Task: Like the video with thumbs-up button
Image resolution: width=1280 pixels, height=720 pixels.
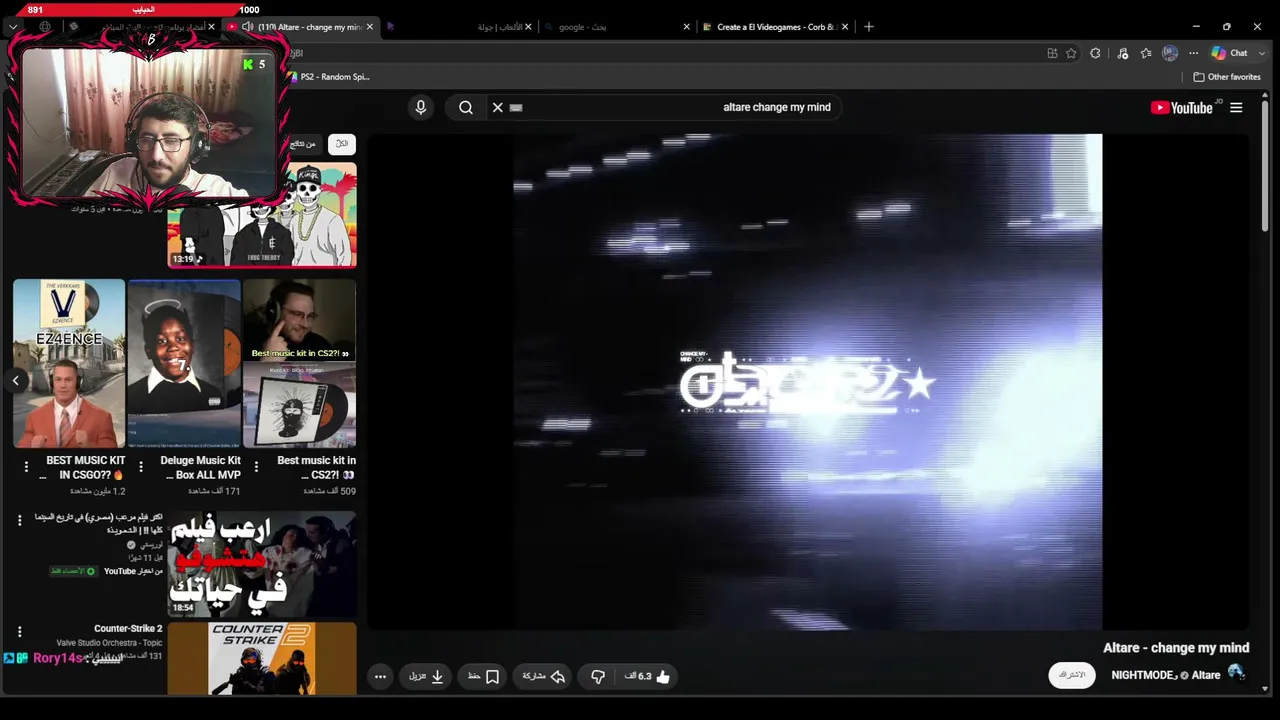Action: pyautogui.click(x=648, y=677)
